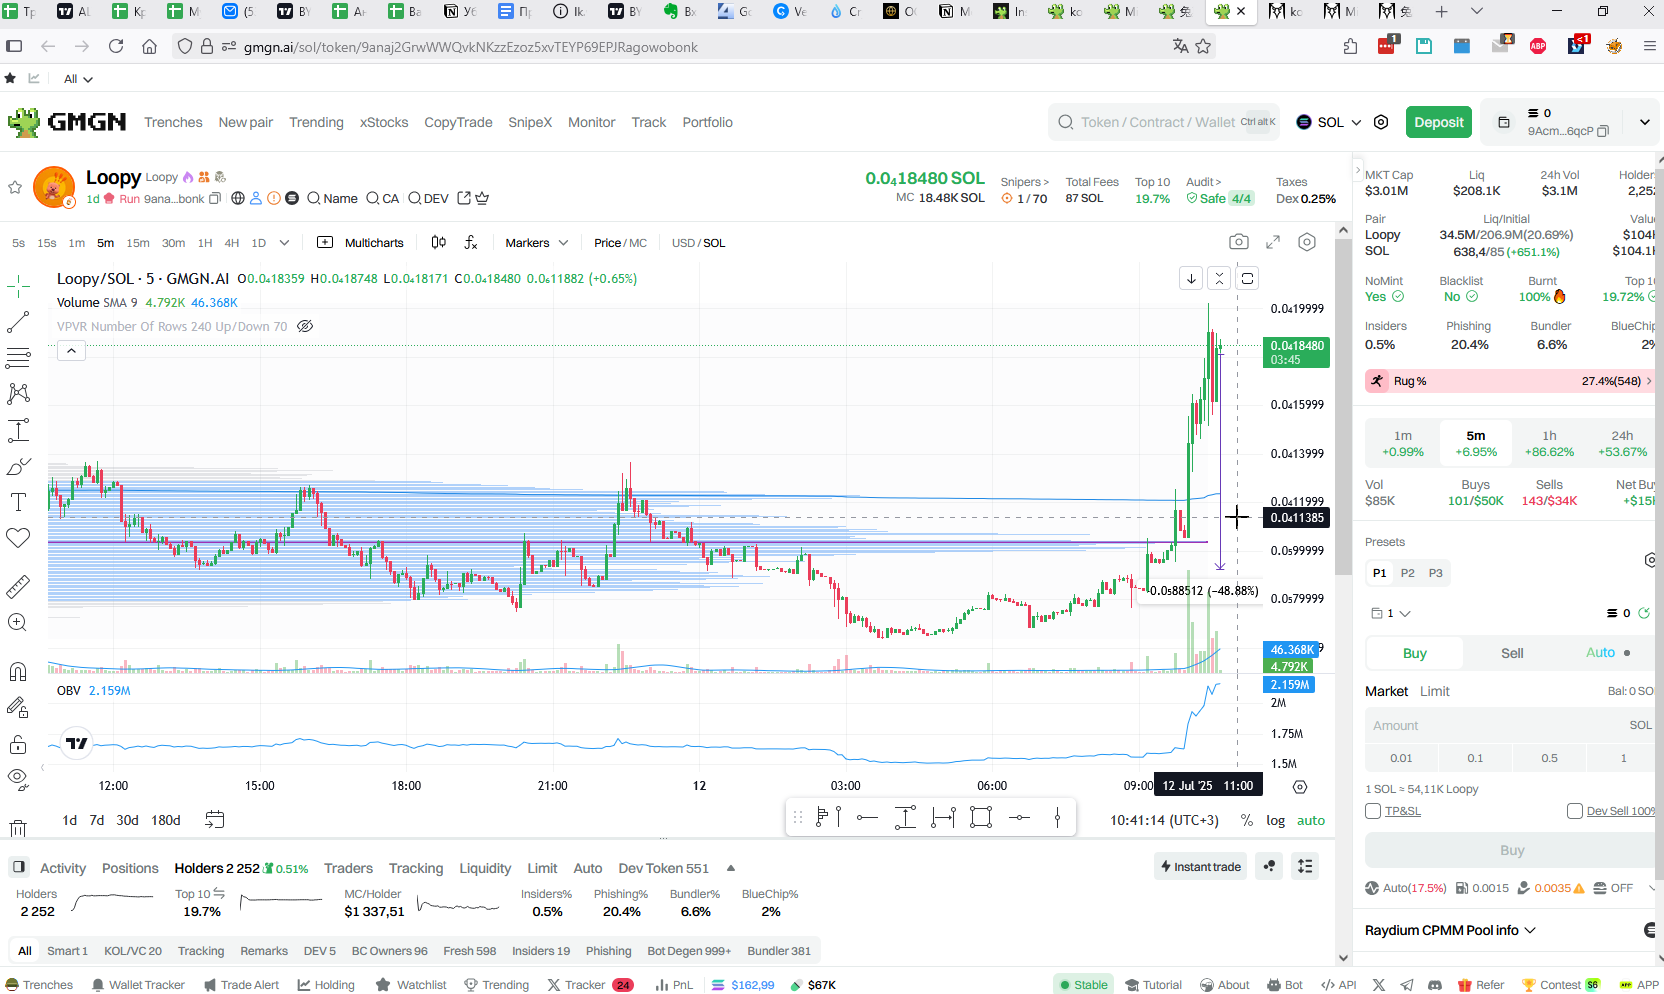
Task: Open holder bubble map icon
Action: tap(1269, 866)
